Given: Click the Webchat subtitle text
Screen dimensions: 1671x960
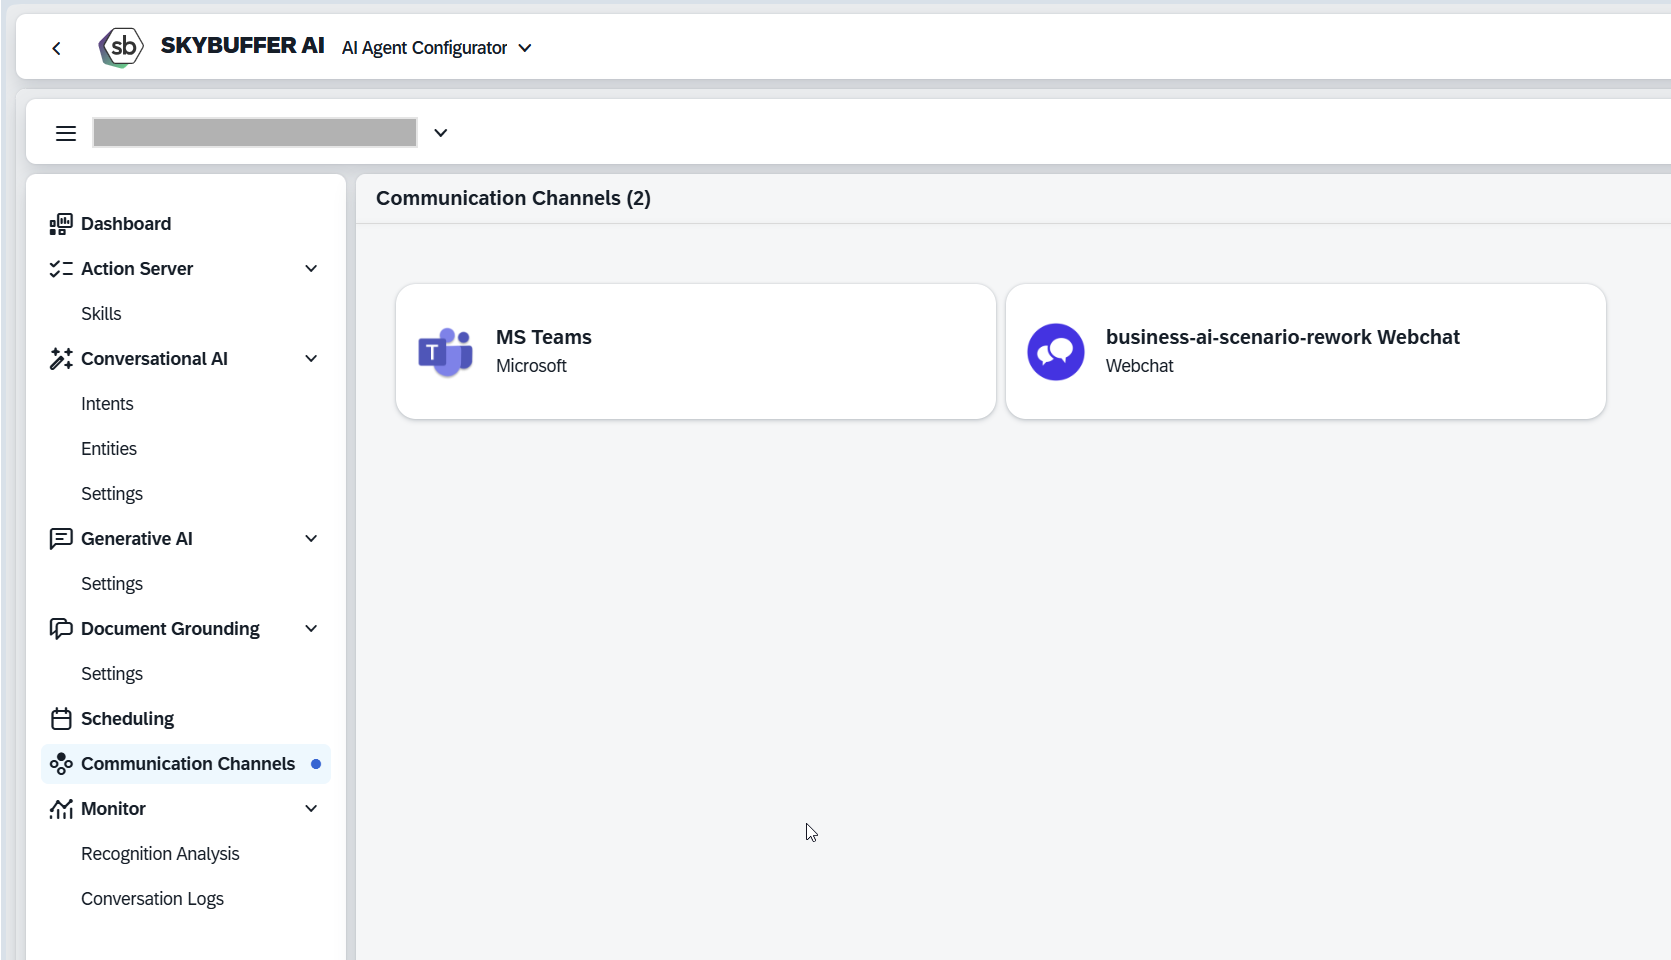Looking at the screenshot, I should (1139, 366).
